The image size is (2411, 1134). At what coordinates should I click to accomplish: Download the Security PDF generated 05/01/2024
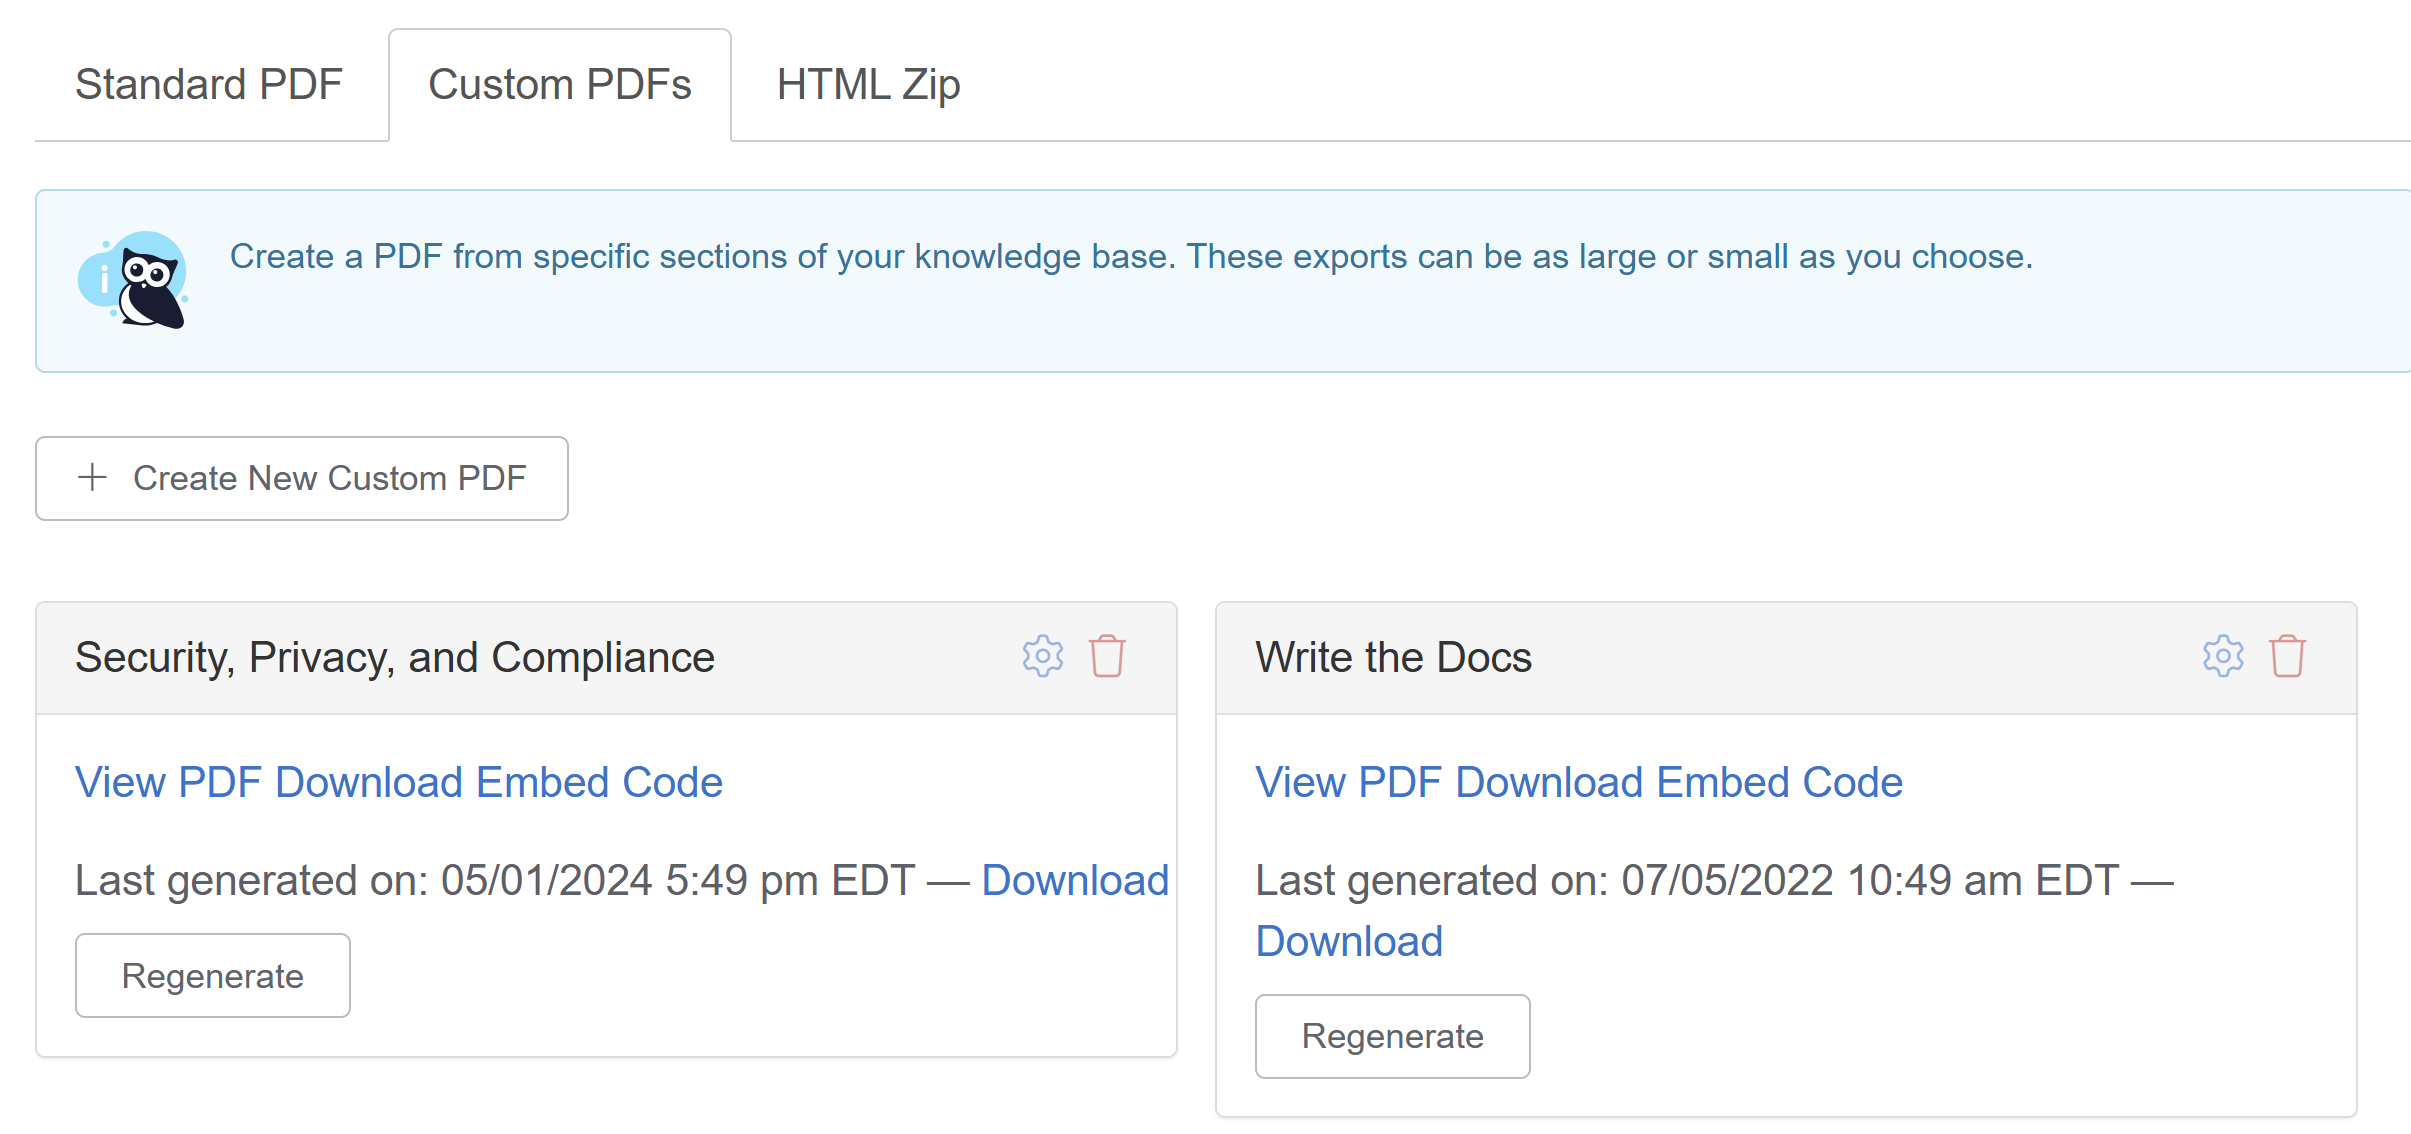pos(1074,880)
